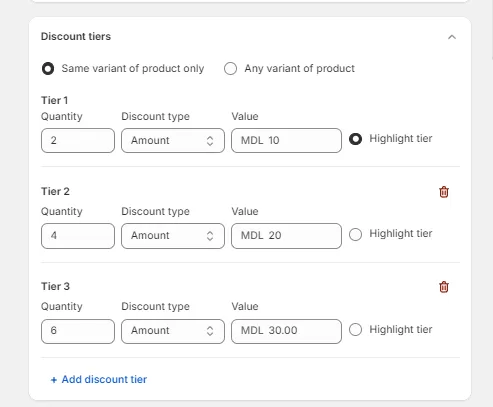
Task: Enable Highlight tier for Tier 3
Action: (355, 330)
